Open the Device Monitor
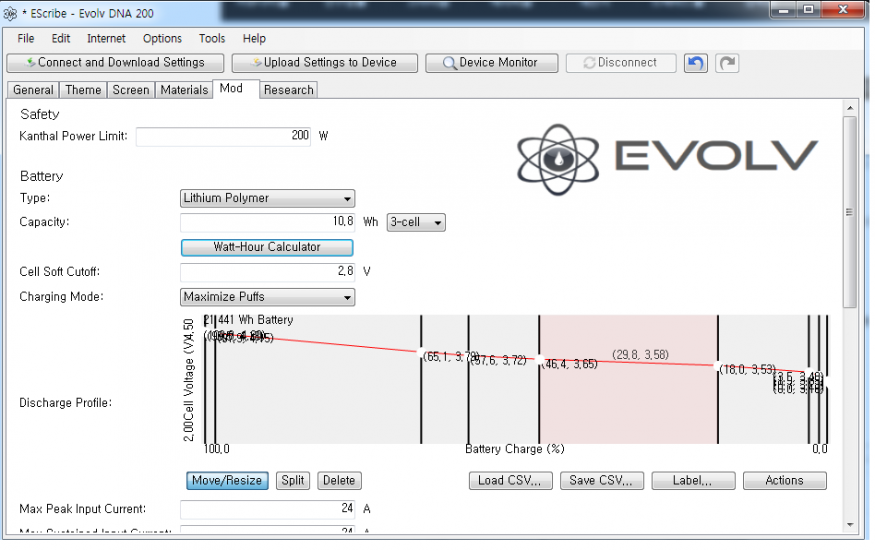 tap(491, 63)
